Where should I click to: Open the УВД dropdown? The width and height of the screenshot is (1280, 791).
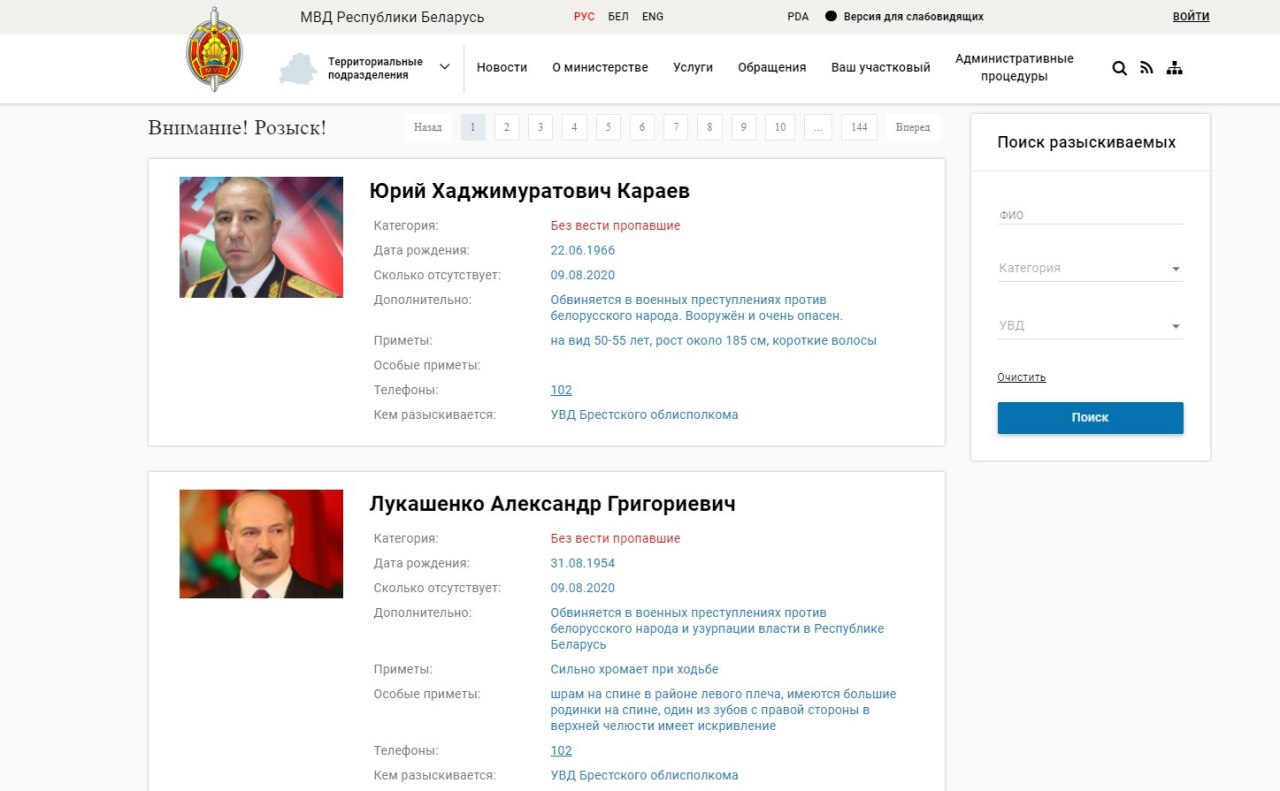1090,326
